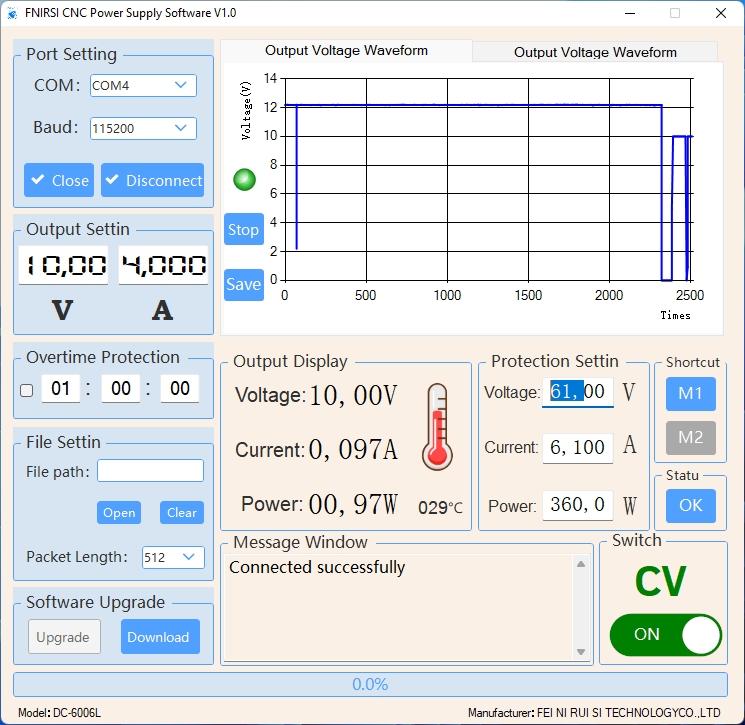Image resolution: width=745 pixels, height=725 pixels.
Task: Click the green connection status LED
Action: click(x=244, y=180)
